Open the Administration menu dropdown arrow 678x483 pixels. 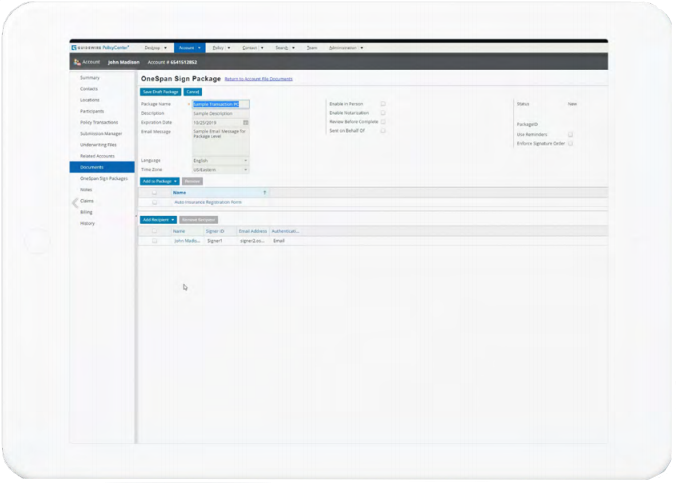[361, 48]
